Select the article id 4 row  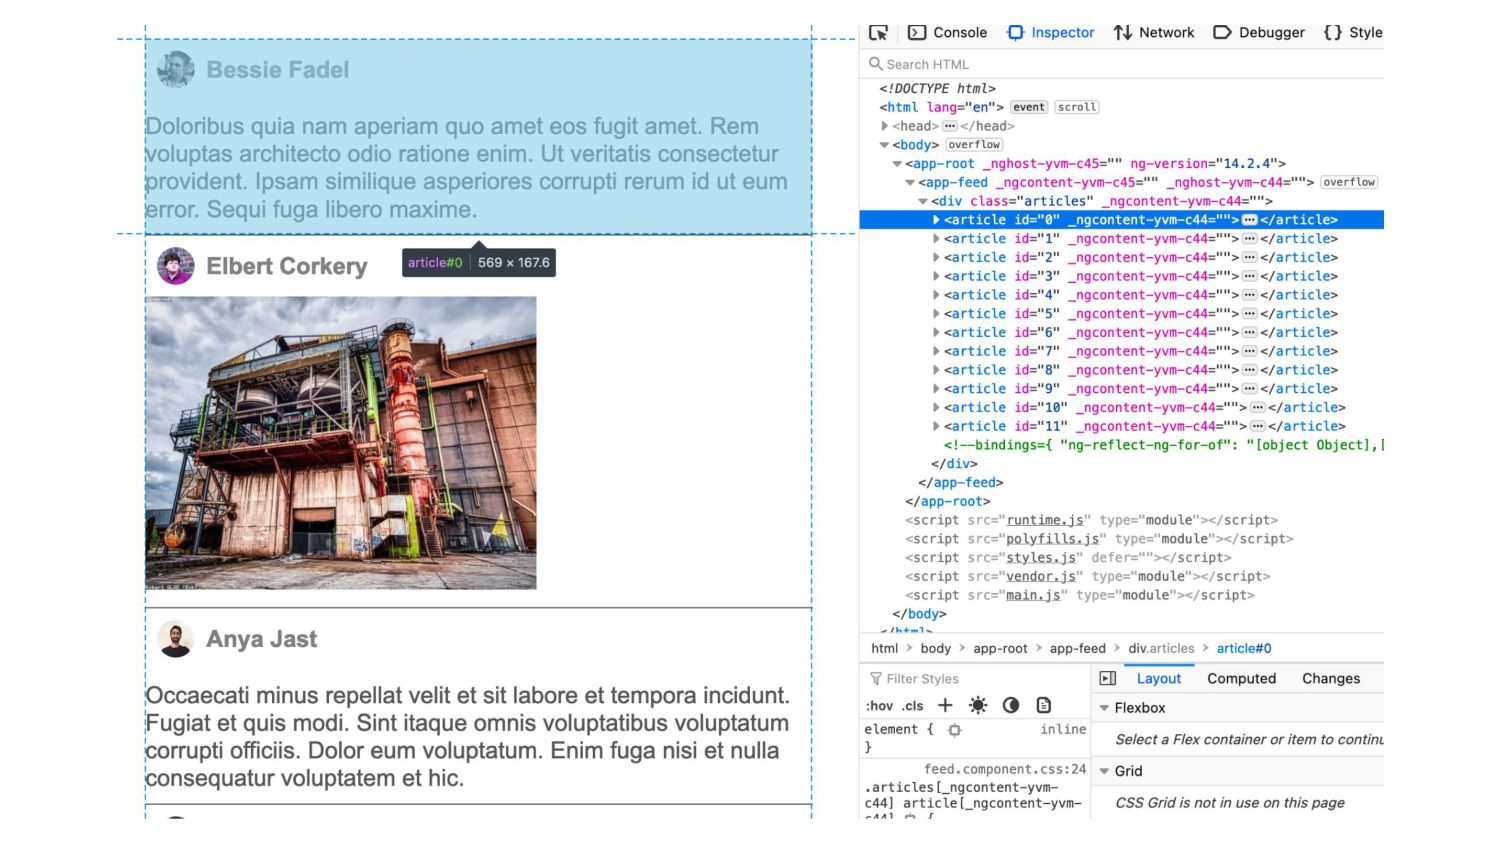tap(1122, 295)
